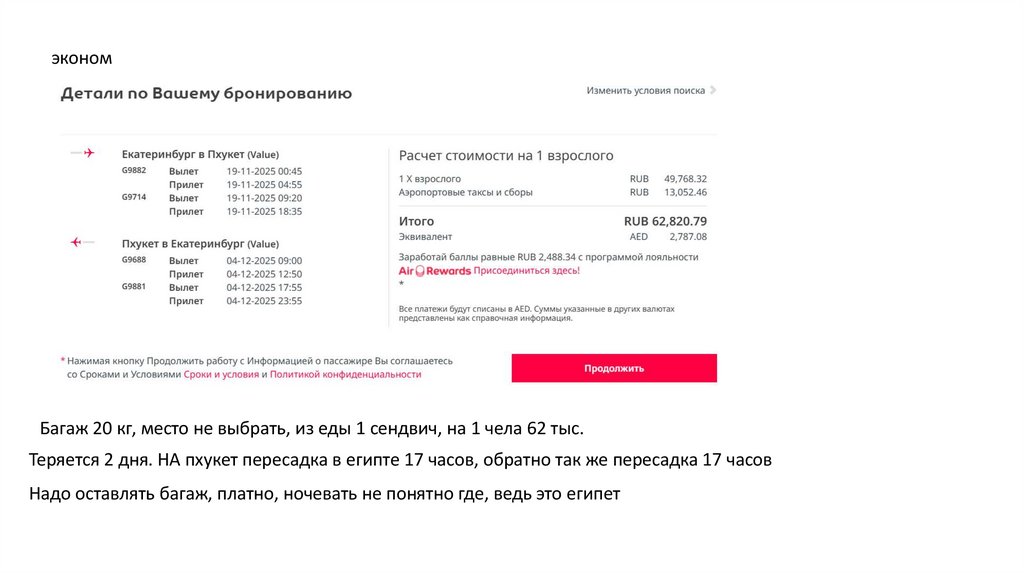Click flight number G9881
The width and height of the screenshot is (1024, 574).
click(x=134, y=287)
